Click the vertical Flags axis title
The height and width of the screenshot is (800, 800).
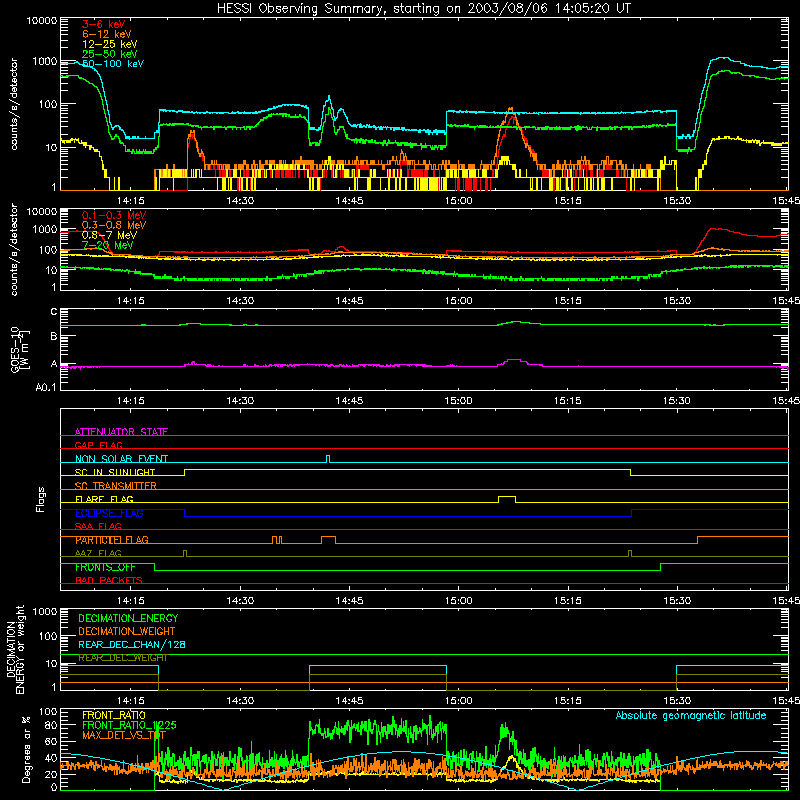pyautogui.click(x=41, y=499)
